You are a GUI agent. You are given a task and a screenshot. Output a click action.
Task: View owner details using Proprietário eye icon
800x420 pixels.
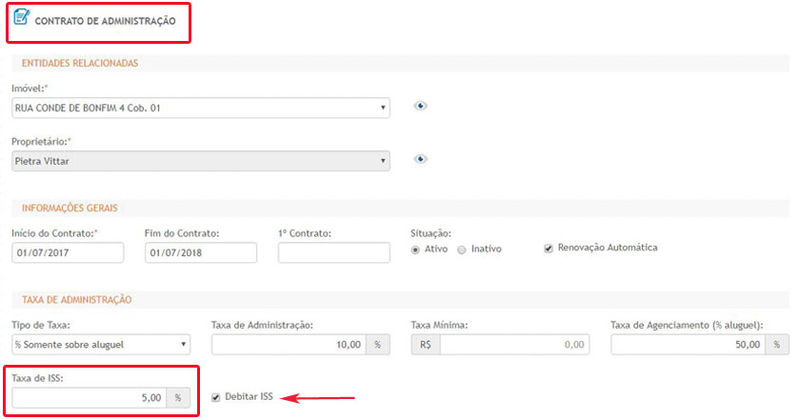click(421, 158)
